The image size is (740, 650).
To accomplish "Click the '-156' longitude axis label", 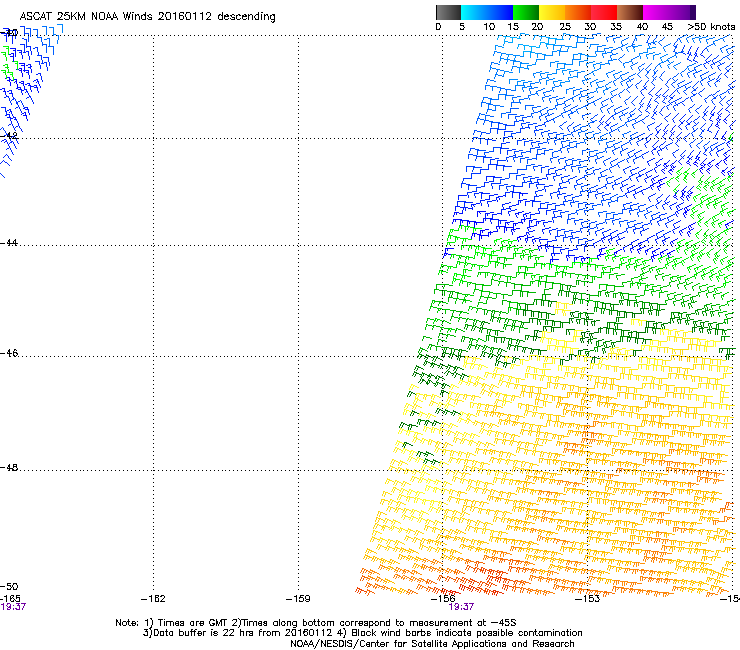I will coord(443,599).
